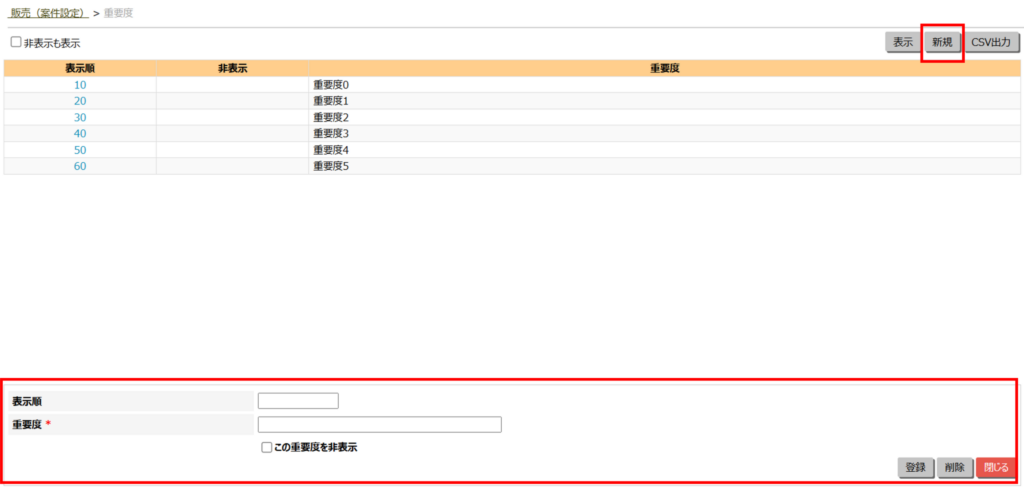Click the 表示 button
This screenshot has width=1024, height=489.
(x=902, y=43)
